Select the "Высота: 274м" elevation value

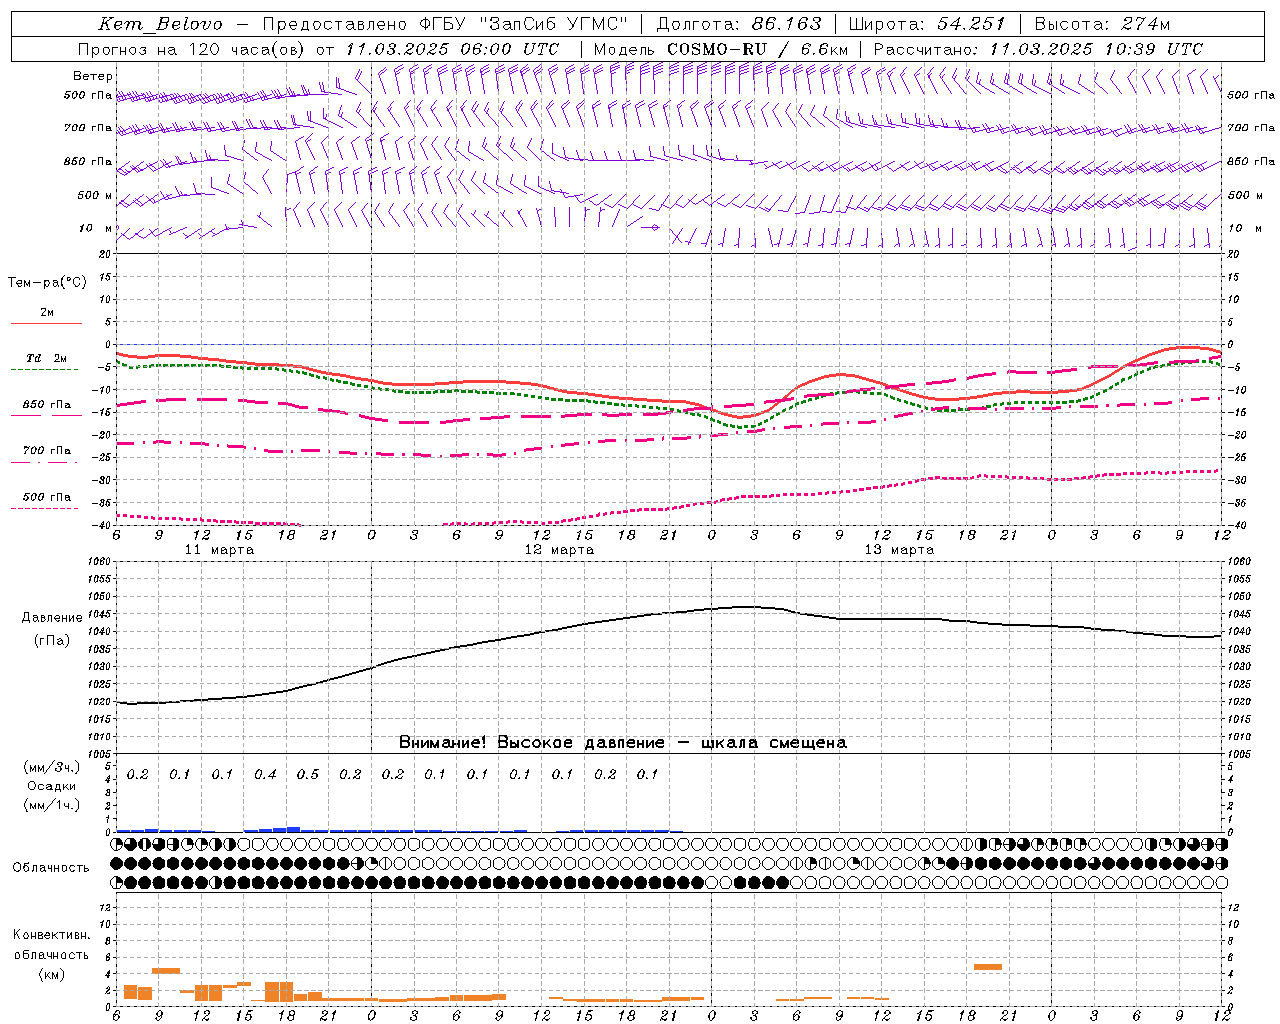[x=1102, y=24]
